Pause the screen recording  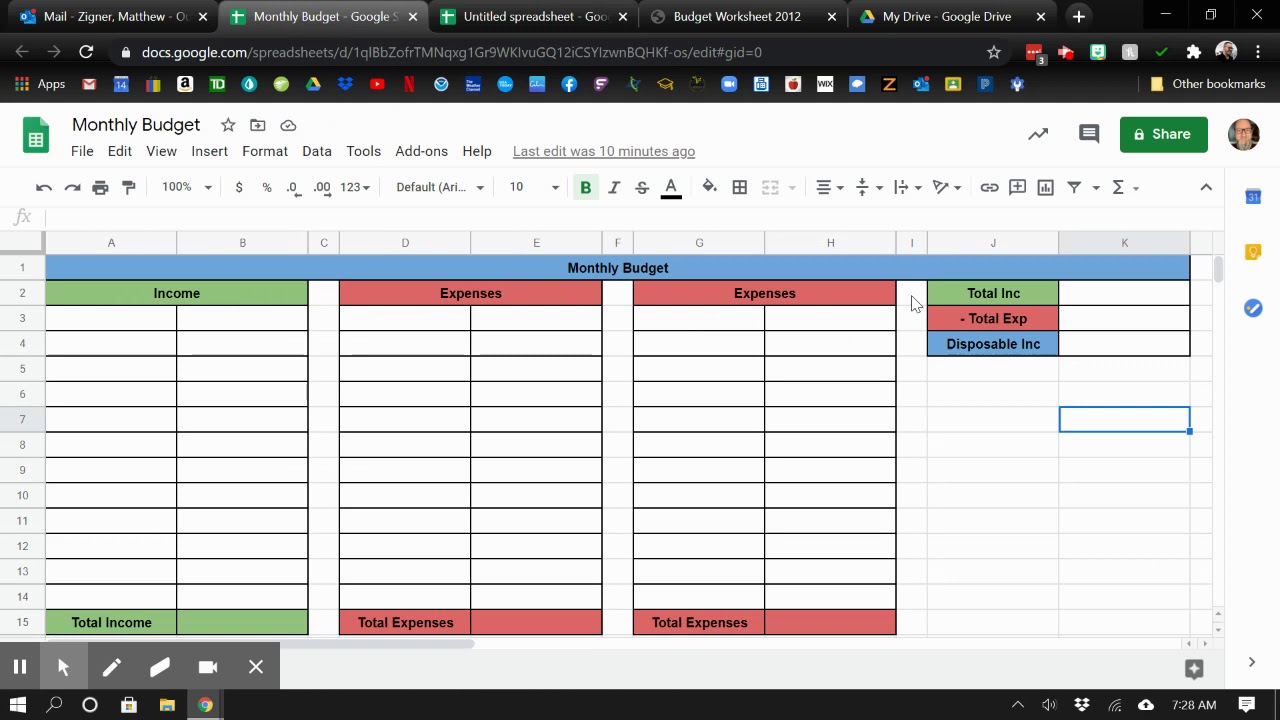[20, 667]
